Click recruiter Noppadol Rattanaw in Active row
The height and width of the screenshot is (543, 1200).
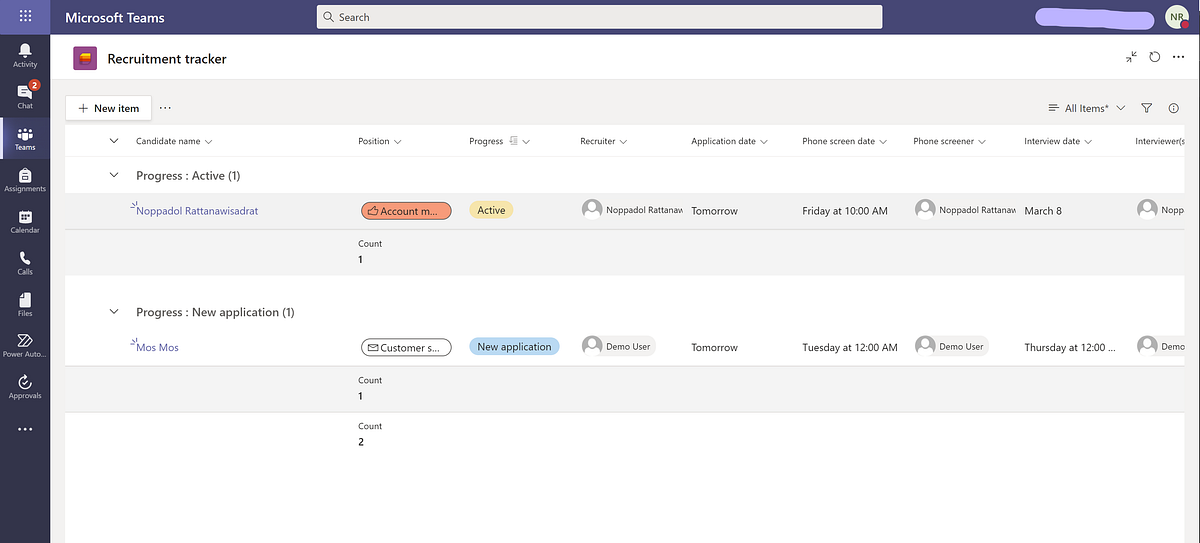(x=632, y=209)
